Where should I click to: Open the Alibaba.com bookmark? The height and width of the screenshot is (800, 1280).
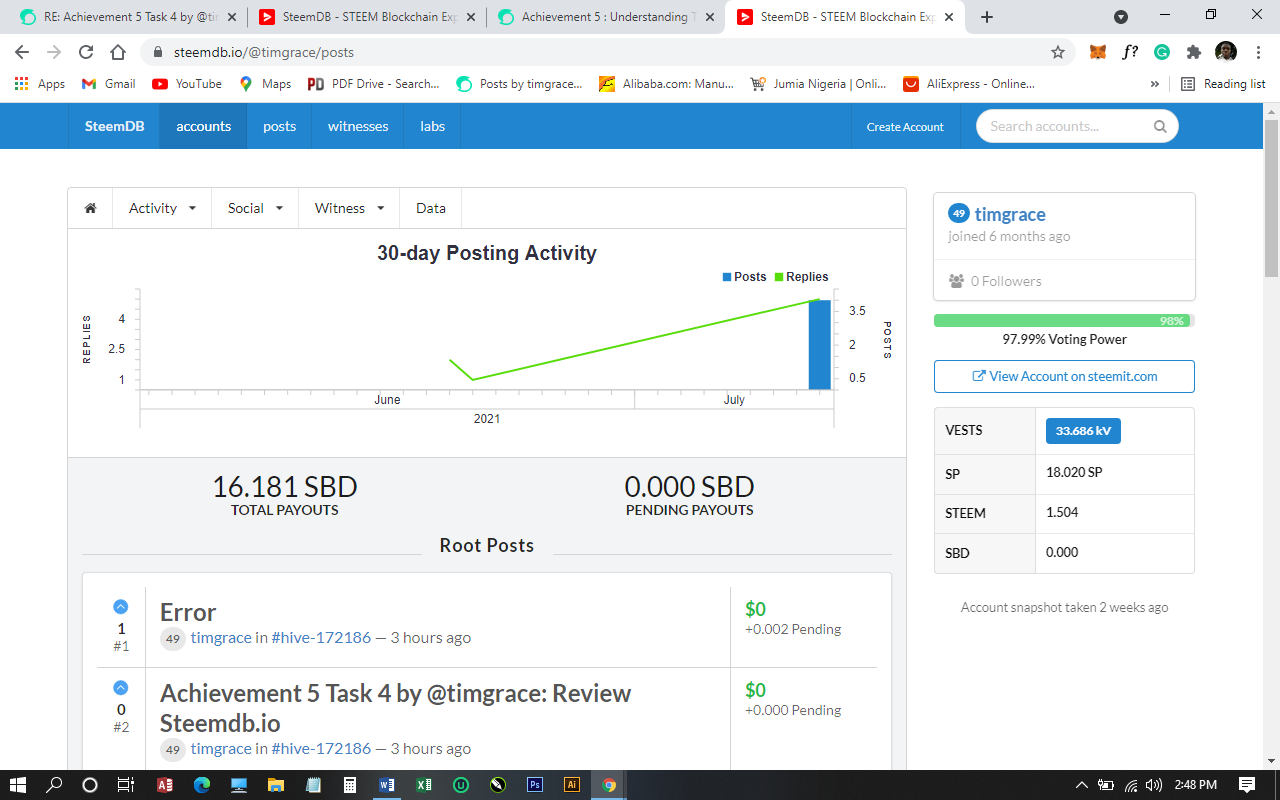pos(666,84)
